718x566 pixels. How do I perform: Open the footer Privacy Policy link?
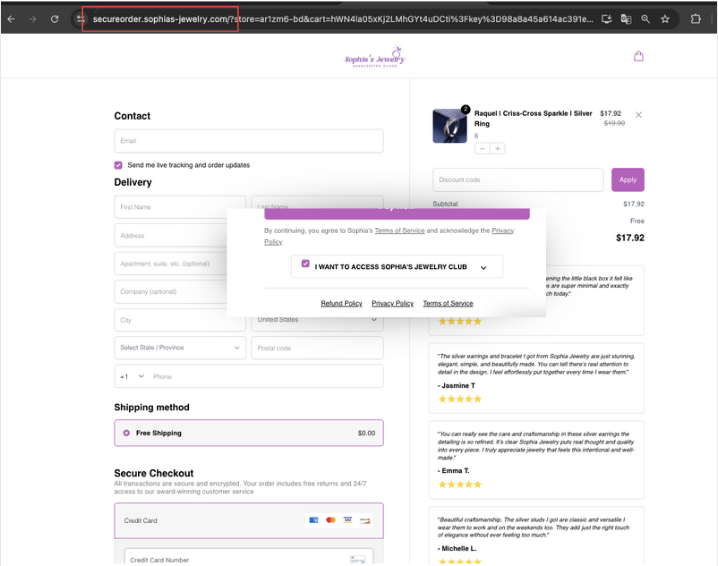click(x=392, y=304)
